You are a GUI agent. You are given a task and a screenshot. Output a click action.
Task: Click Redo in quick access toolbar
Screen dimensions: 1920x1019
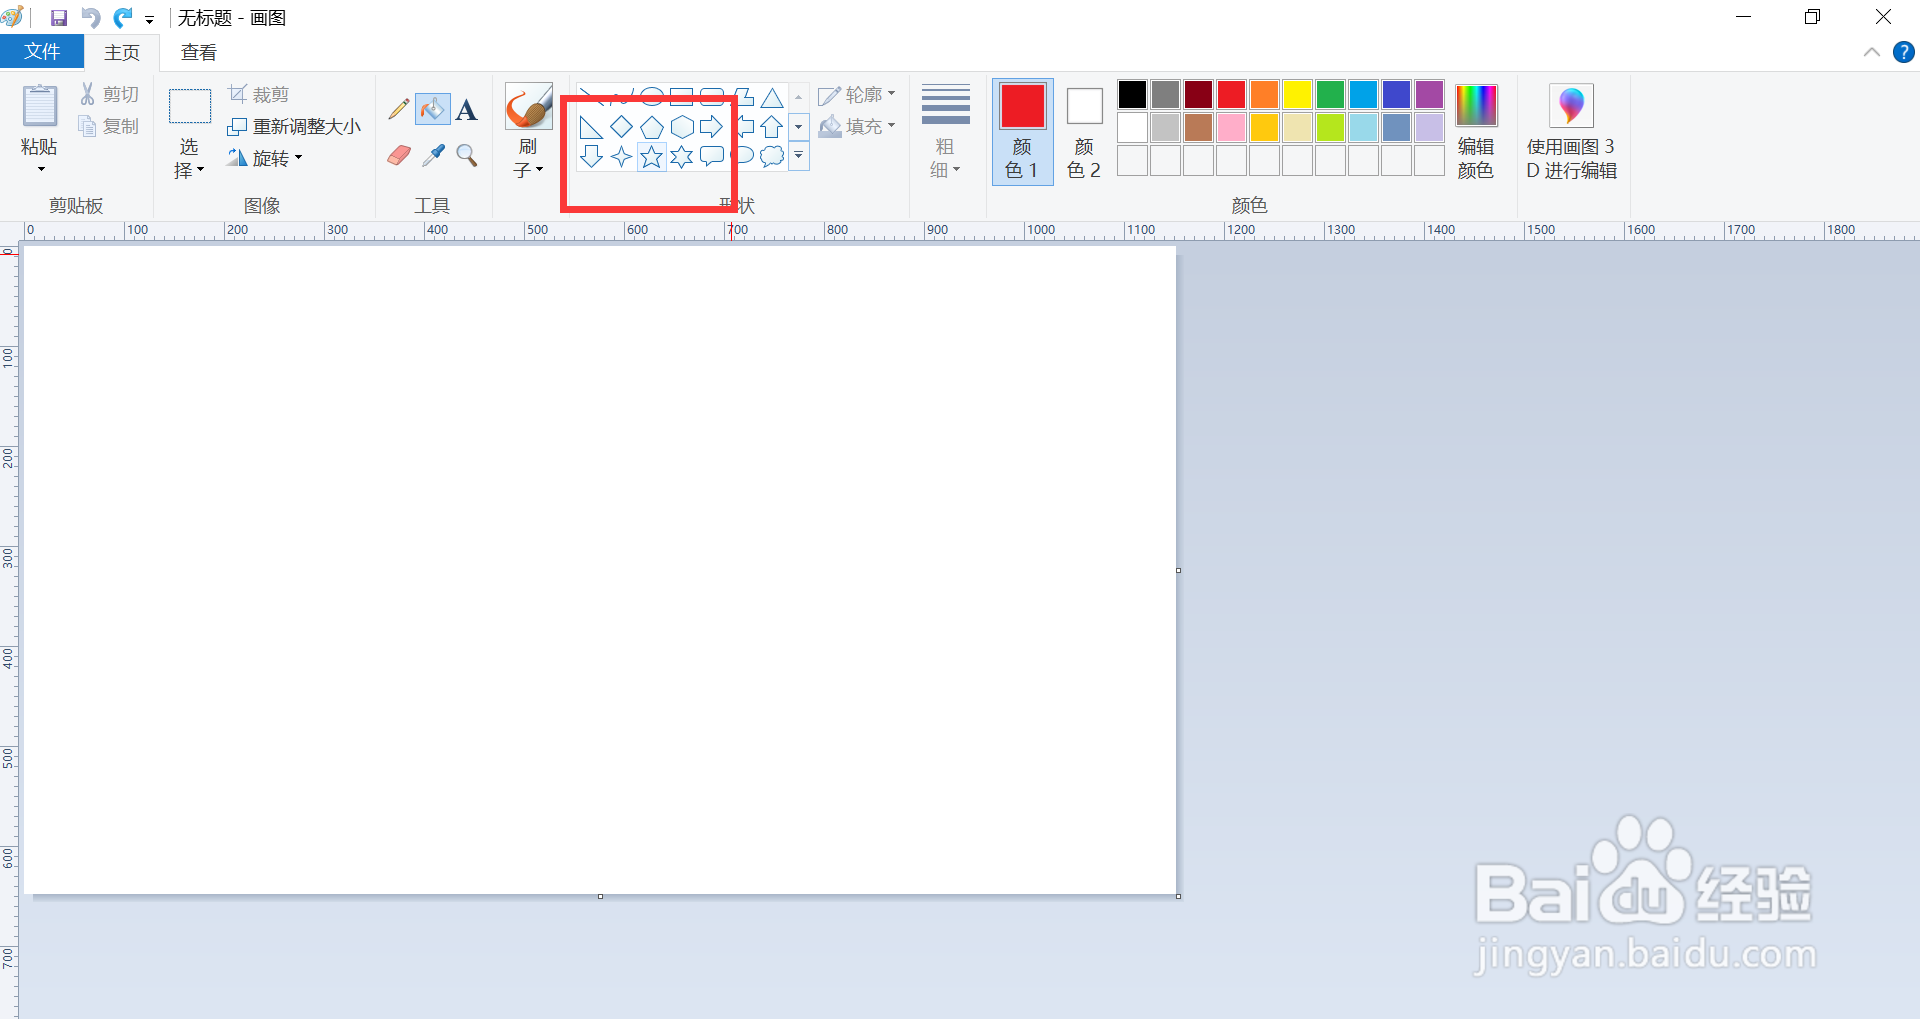point(123,17)
